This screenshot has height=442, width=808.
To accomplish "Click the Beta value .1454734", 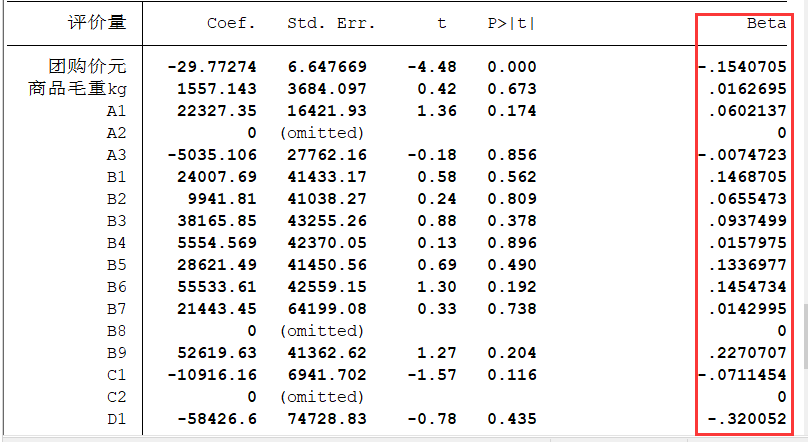I will click(748, 287).
